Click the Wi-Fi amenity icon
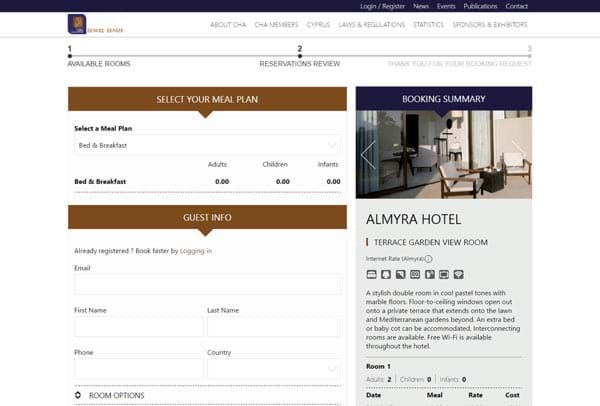The image size is (600, 406). 458,274
